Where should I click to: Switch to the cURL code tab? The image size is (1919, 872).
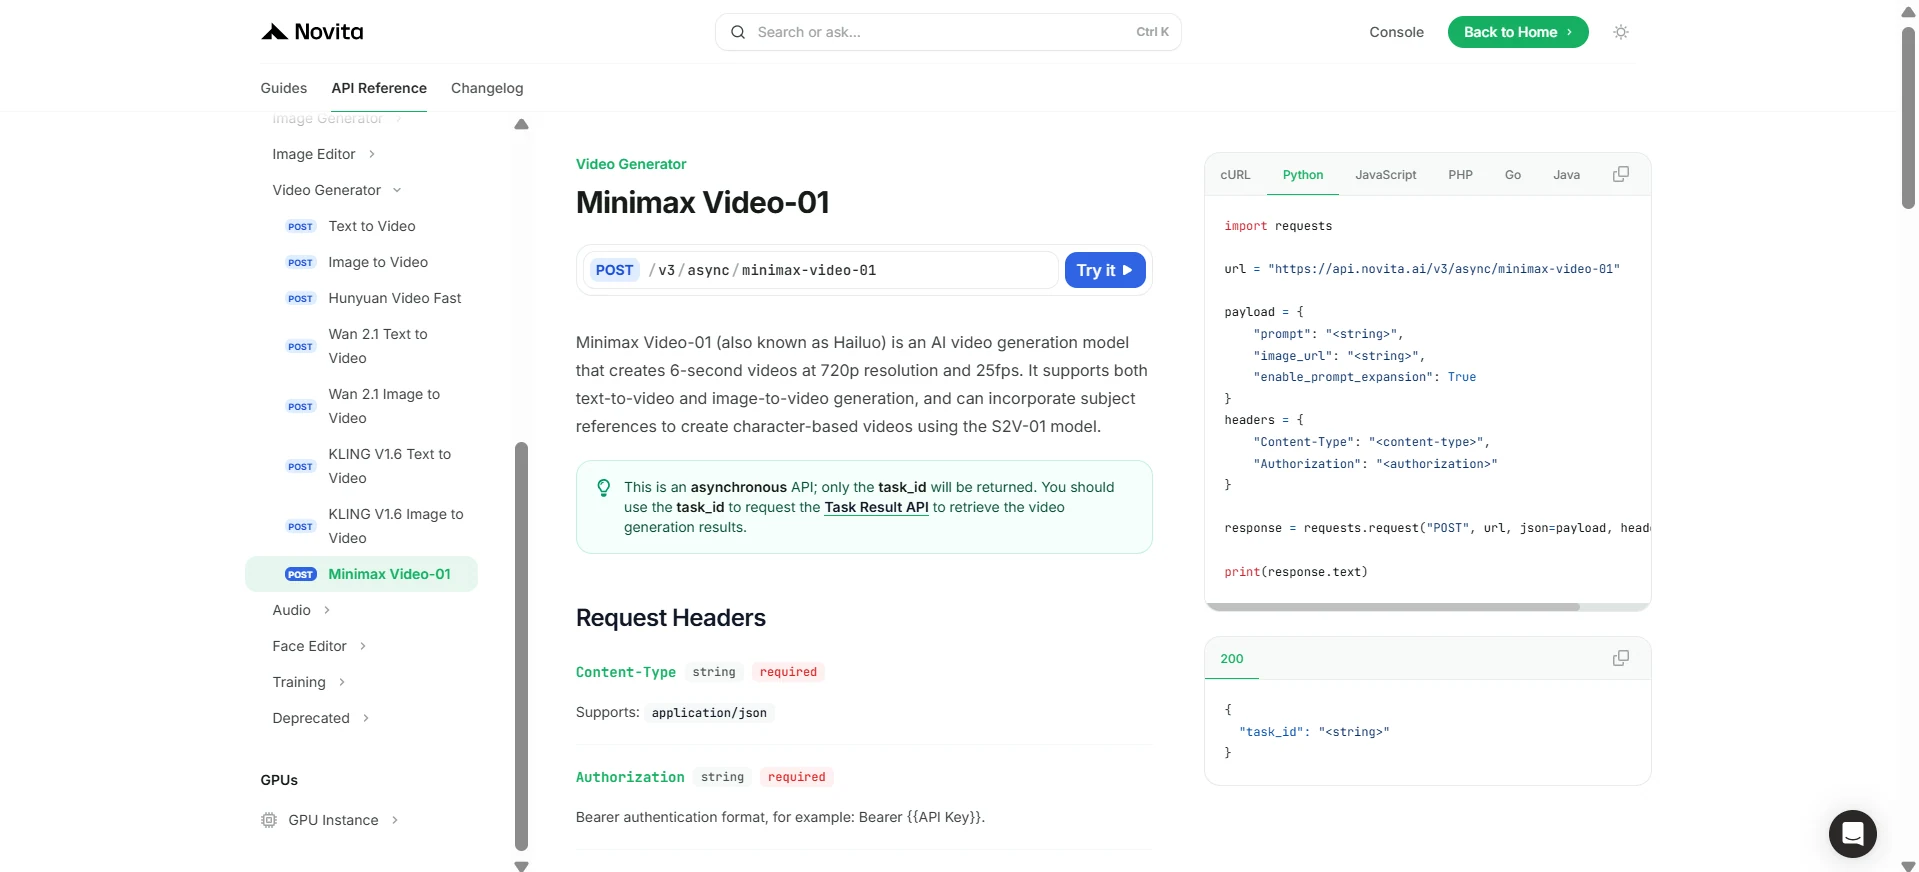pyautogui.click(x=1235, y=175)
